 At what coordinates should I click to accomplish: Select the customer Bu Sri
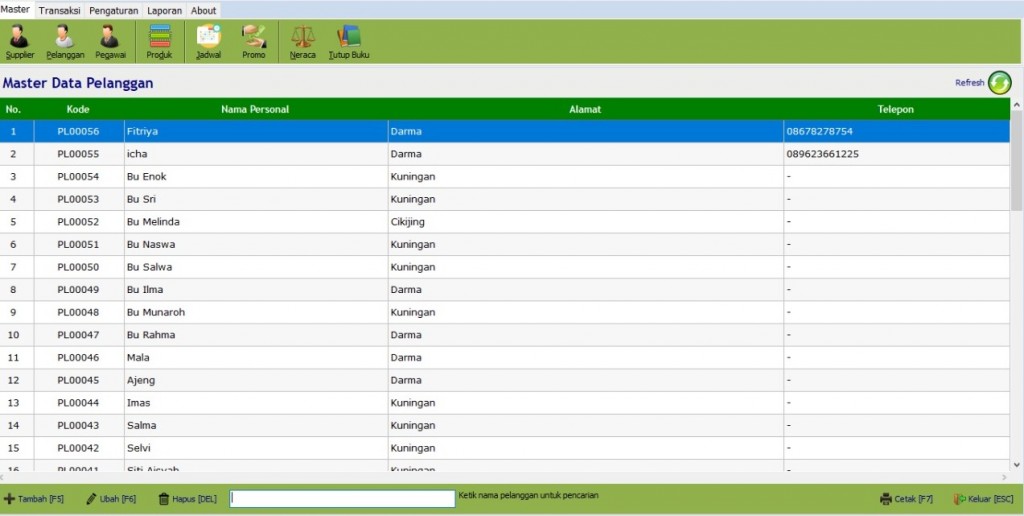click(505, 199)
